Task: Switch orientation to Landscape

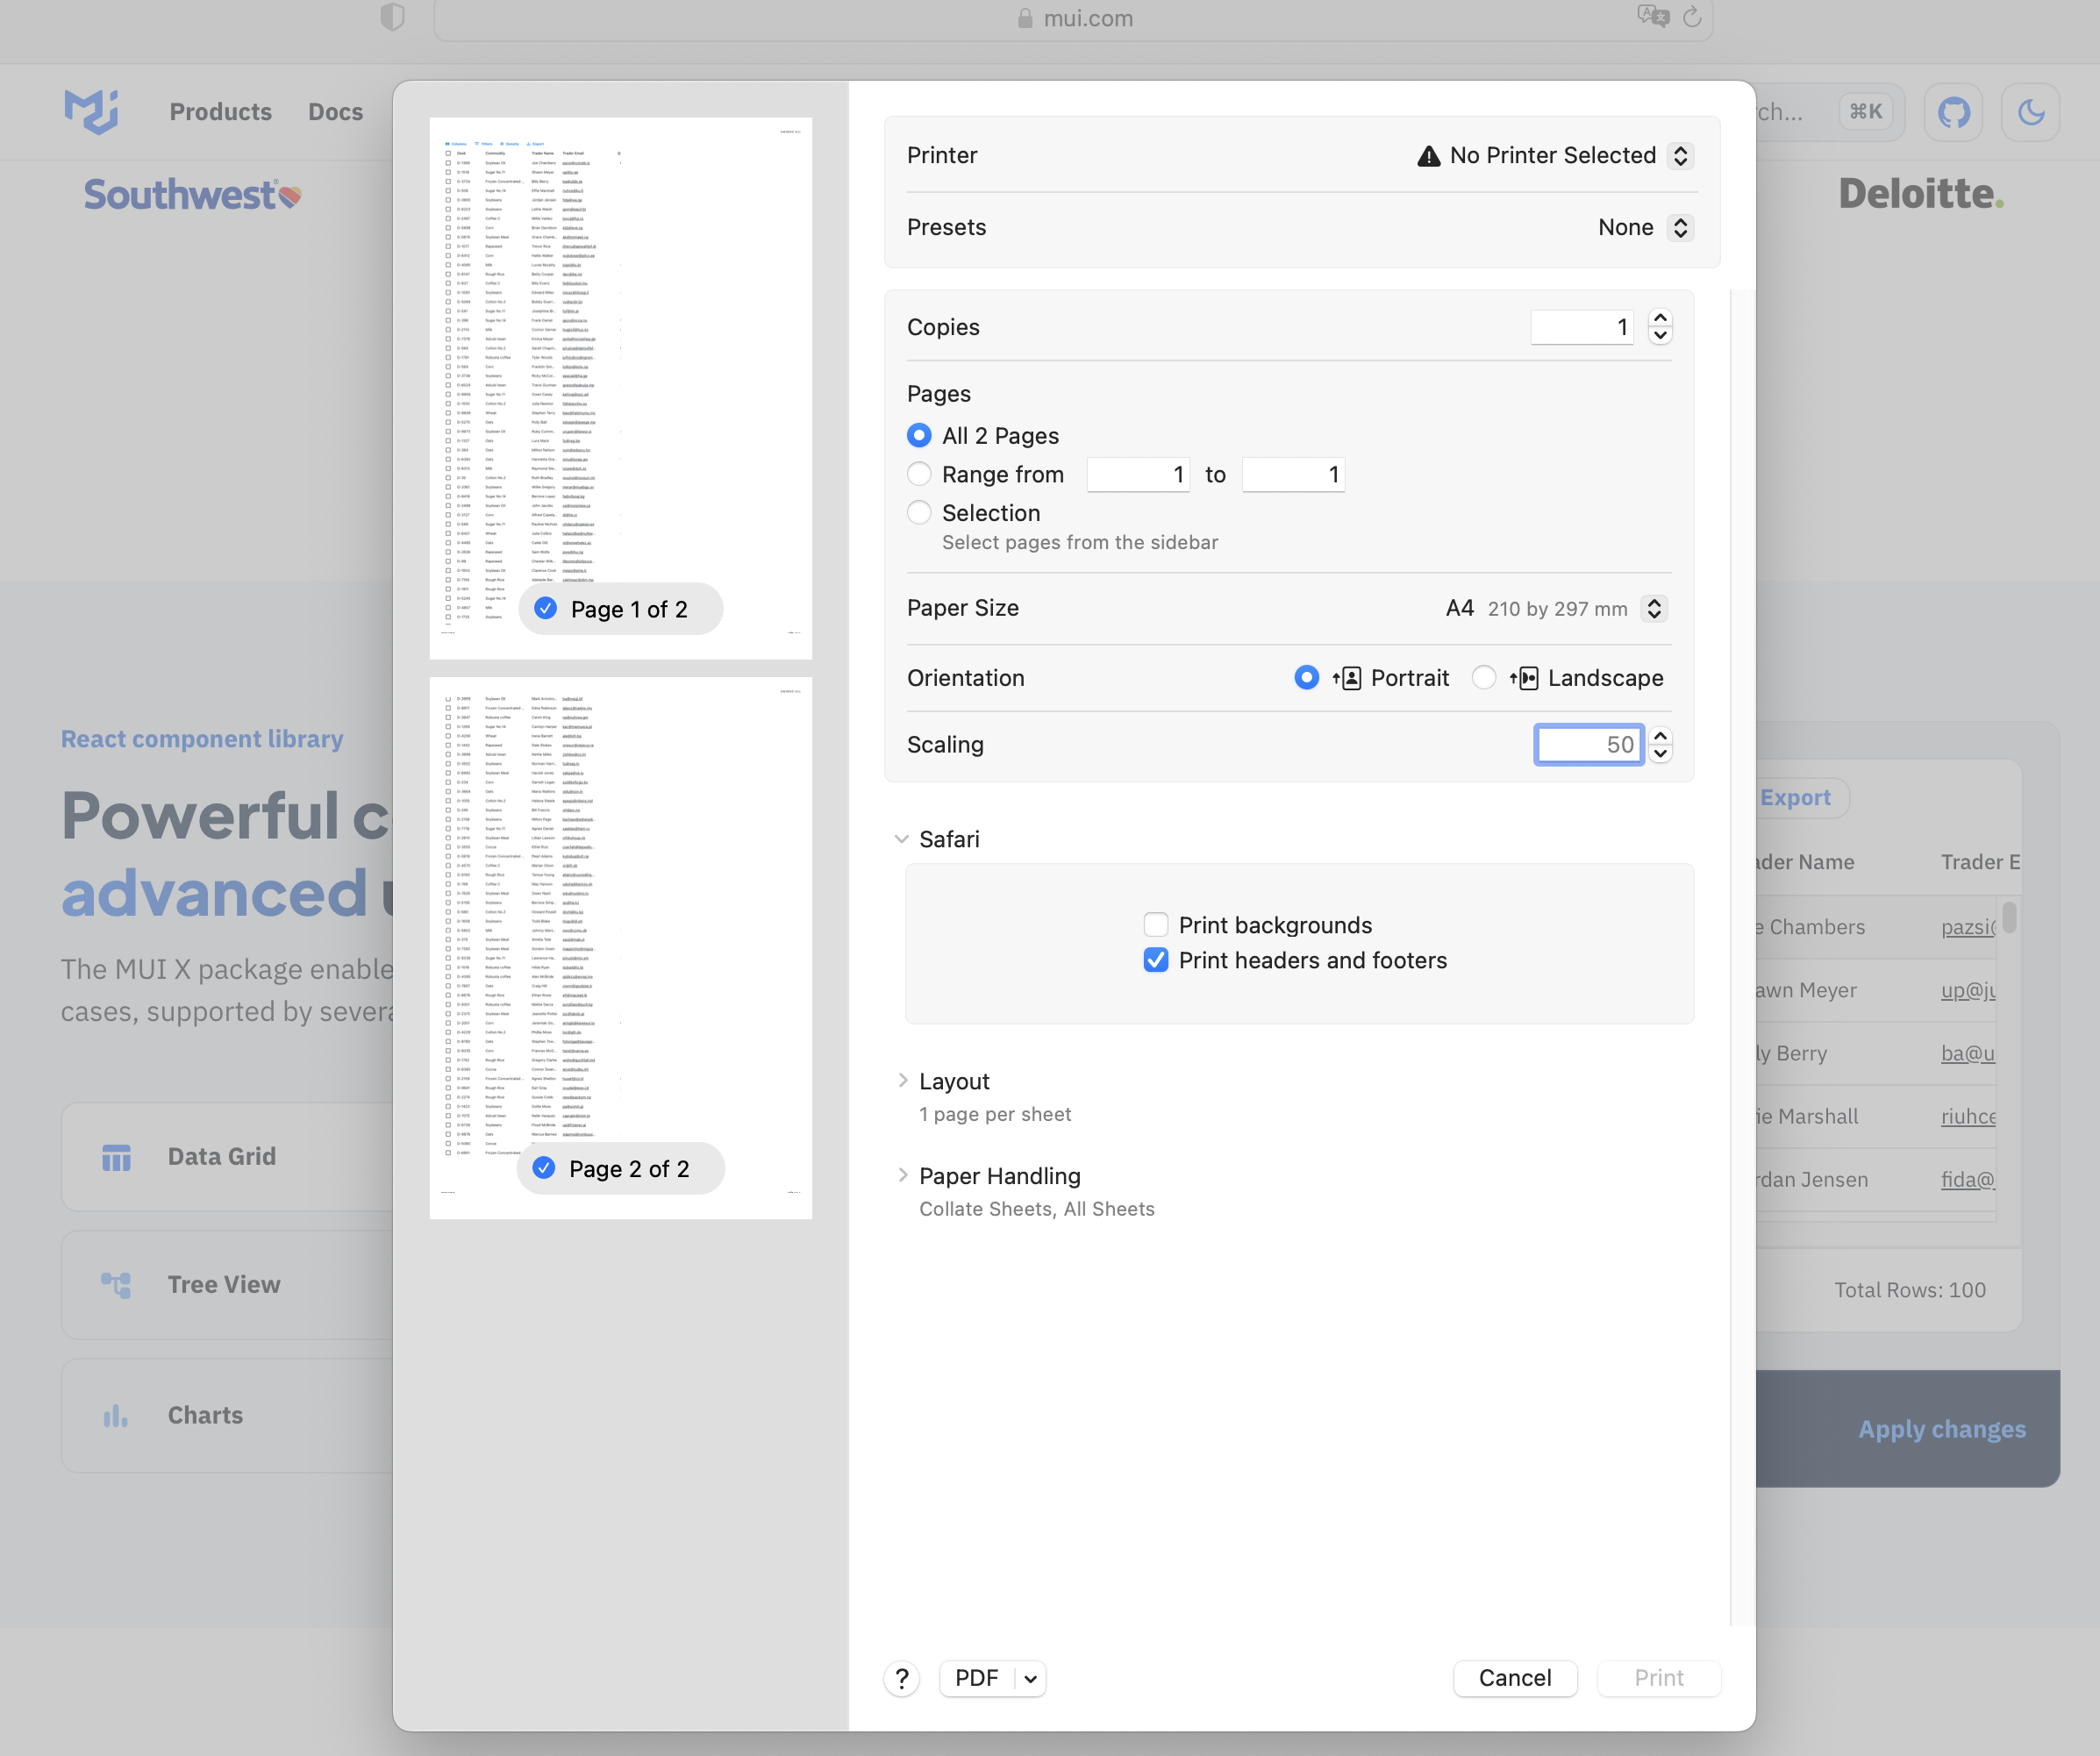Action: pyautogui.click(x=1484, y=677)
